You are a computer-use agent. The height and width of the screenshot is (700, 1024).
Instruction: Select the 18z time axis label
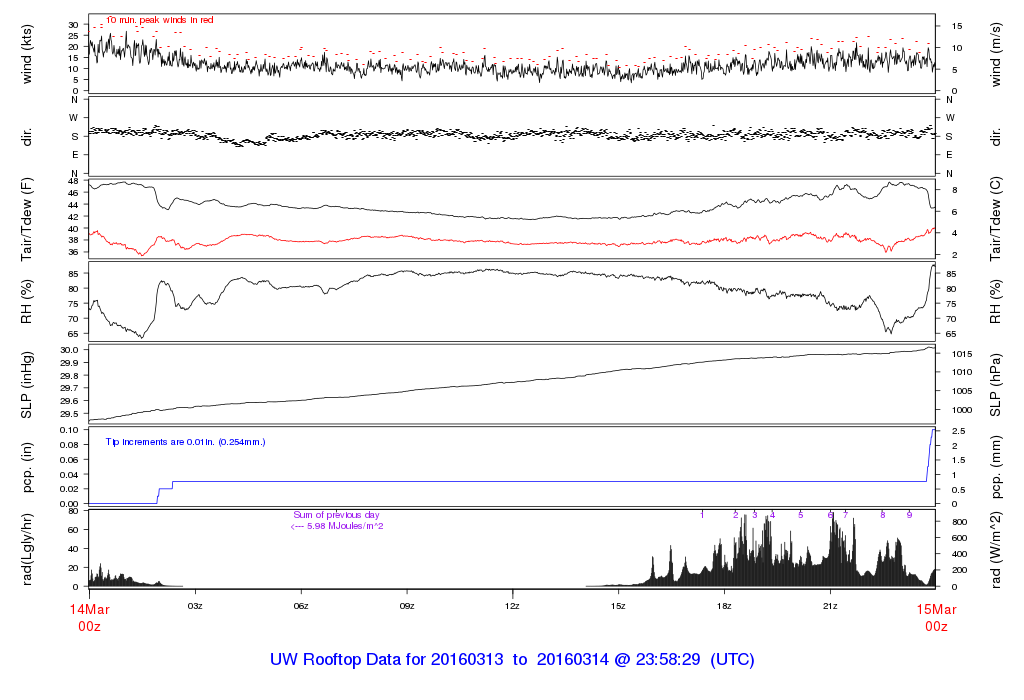tap(724, 606)
